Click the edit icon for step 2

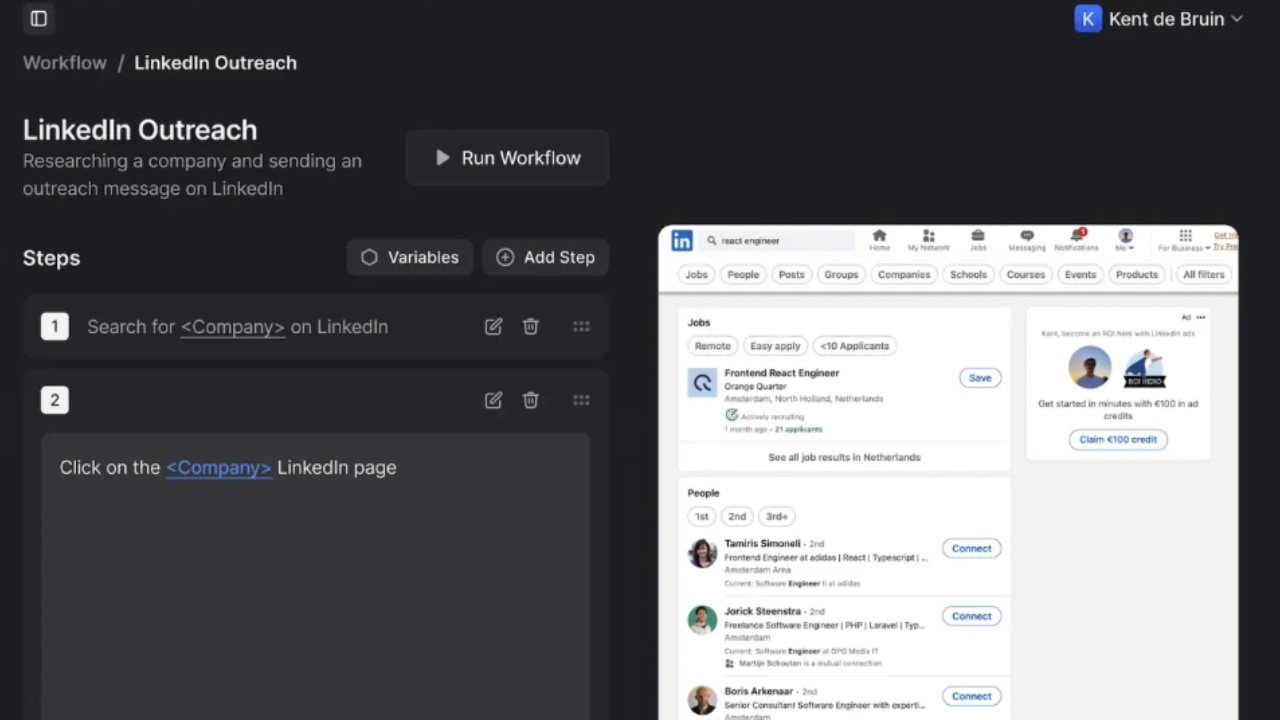pos(493,400)
